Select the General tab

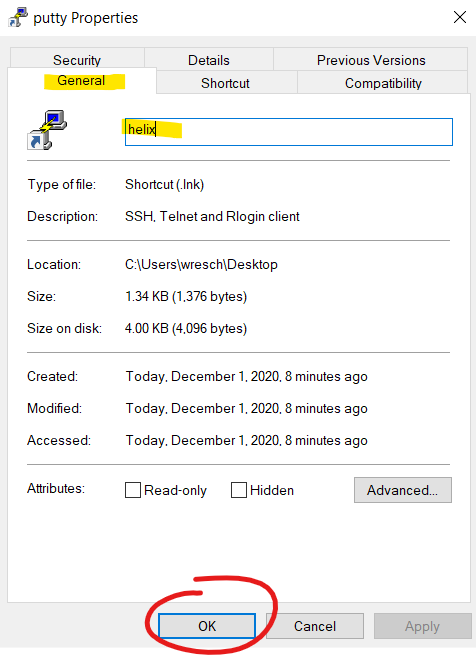coord(82,80)
